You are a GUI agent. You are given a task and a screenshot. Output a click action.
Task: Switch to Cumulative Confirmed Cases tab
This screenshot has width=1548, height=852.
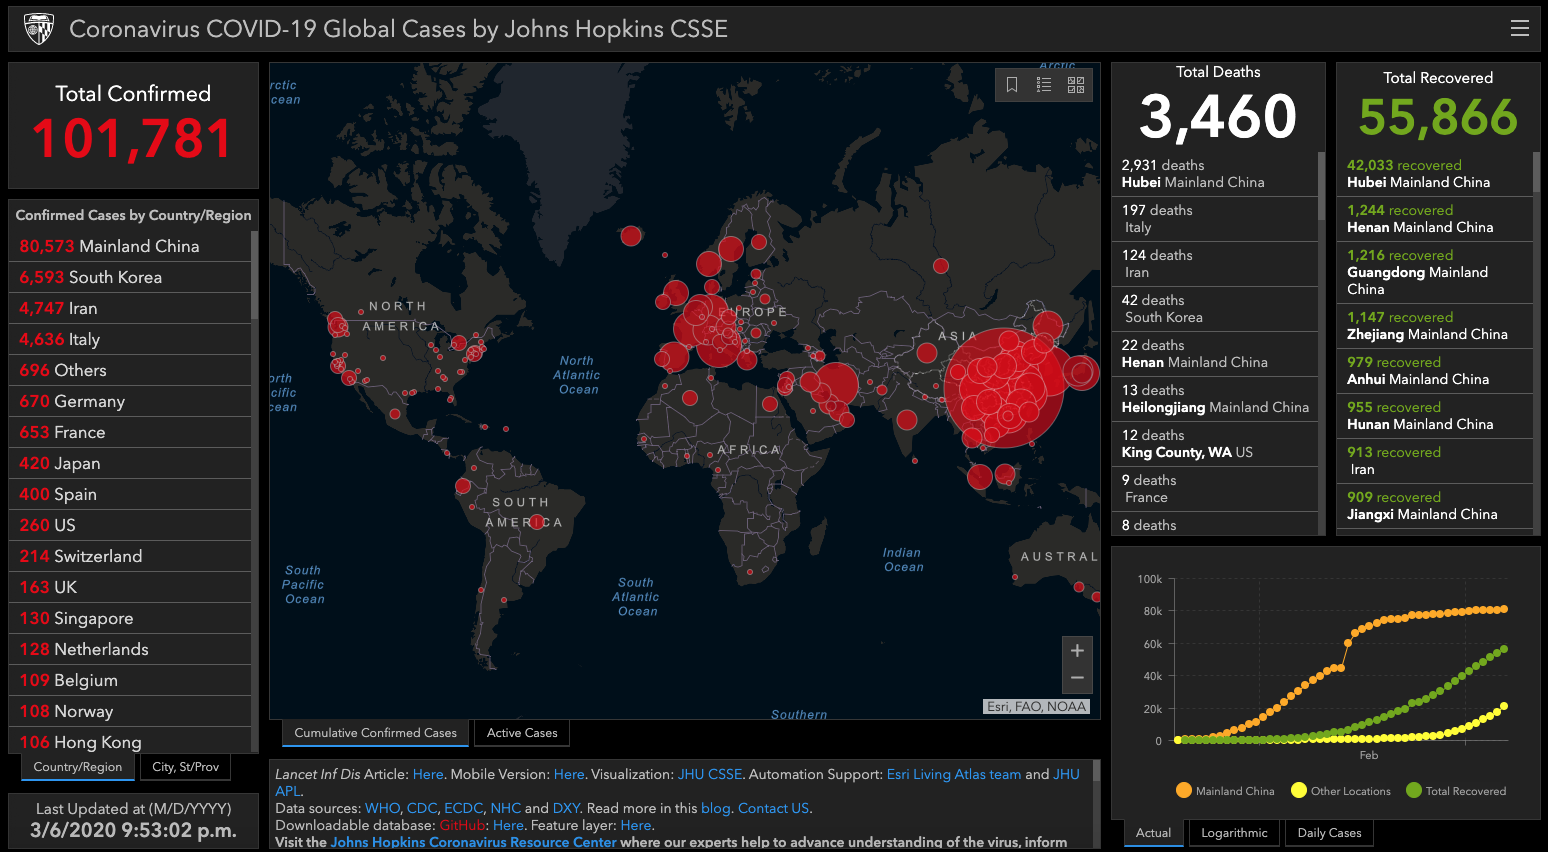375,733
